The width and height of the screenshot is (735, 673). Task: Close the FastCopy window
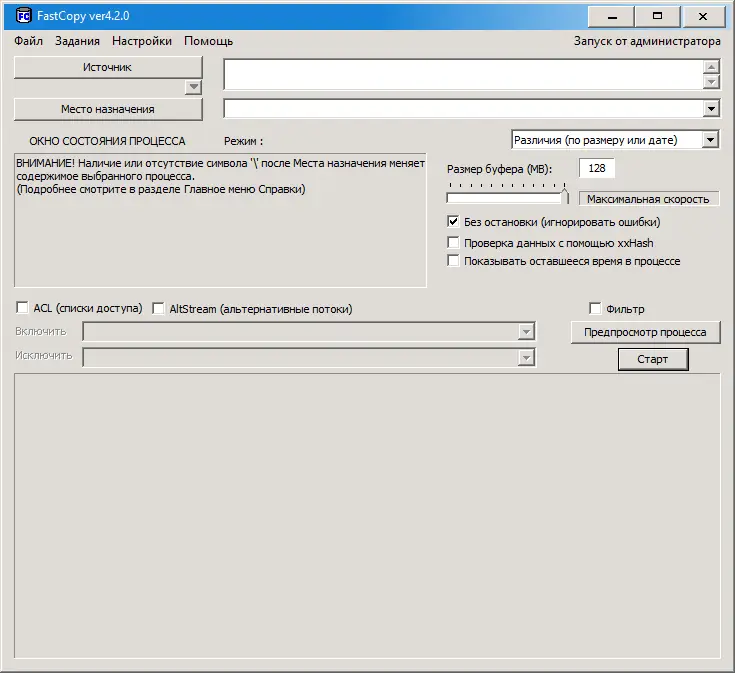coord(703,17)
